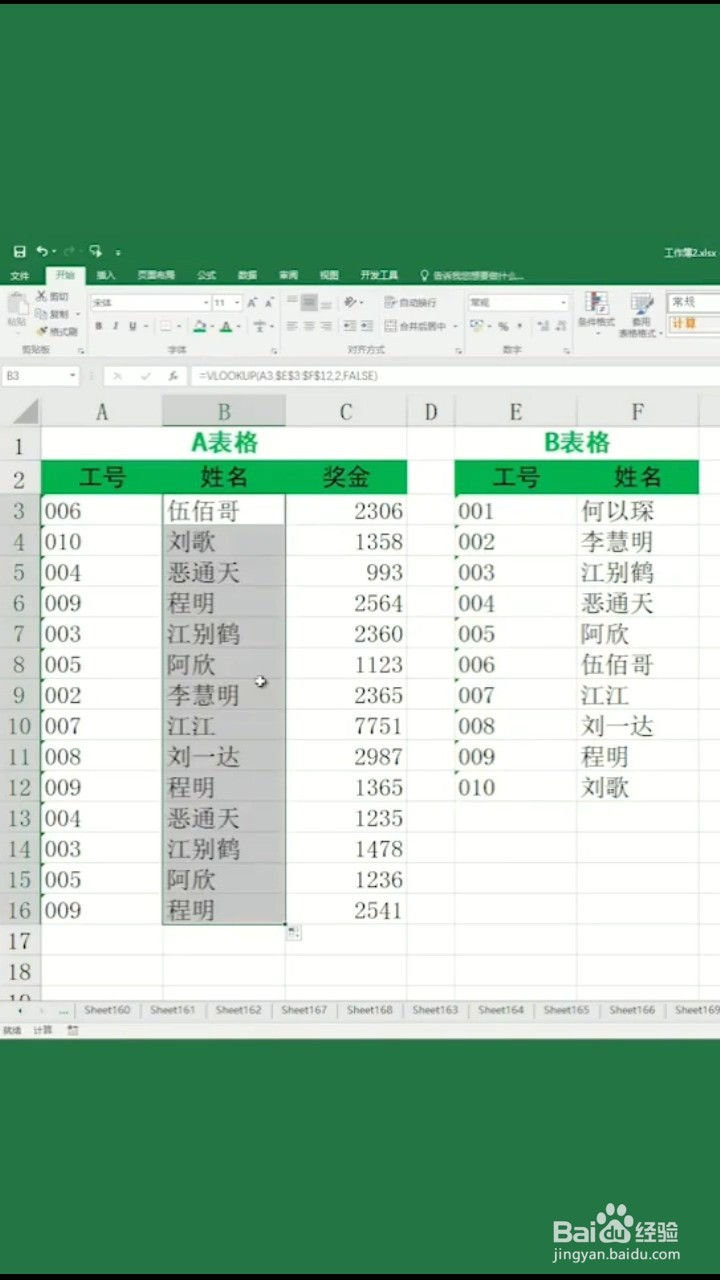Click the Copy (复制) icon

[41, 314]
